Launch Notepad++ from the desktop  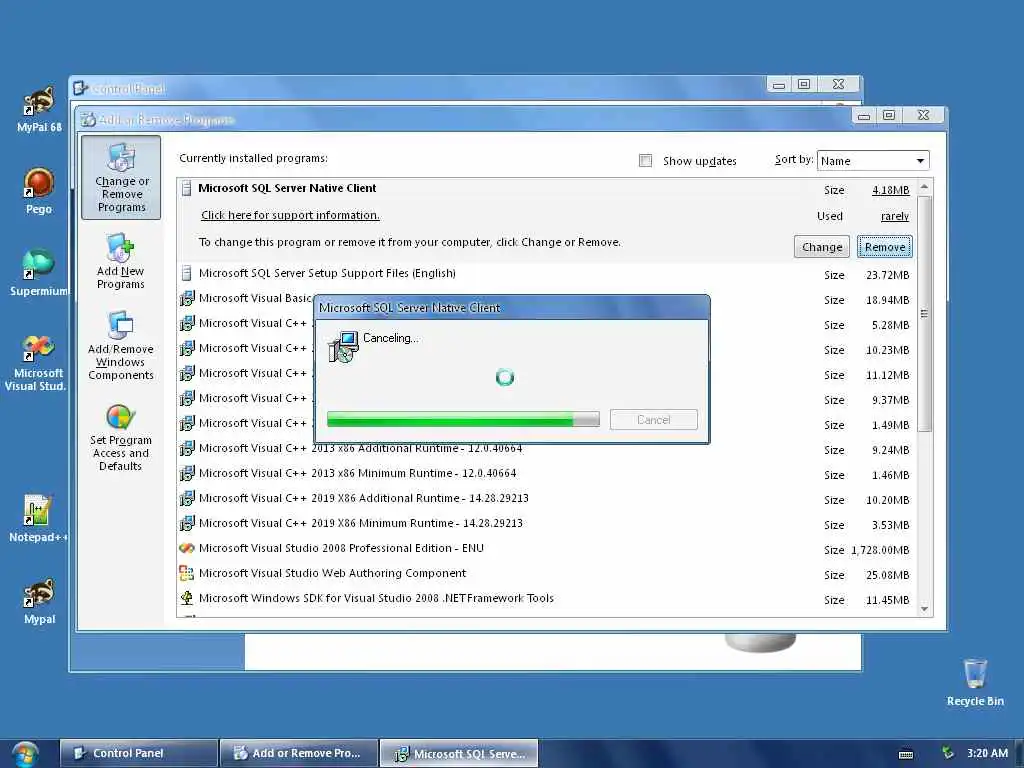coord(37,519)
